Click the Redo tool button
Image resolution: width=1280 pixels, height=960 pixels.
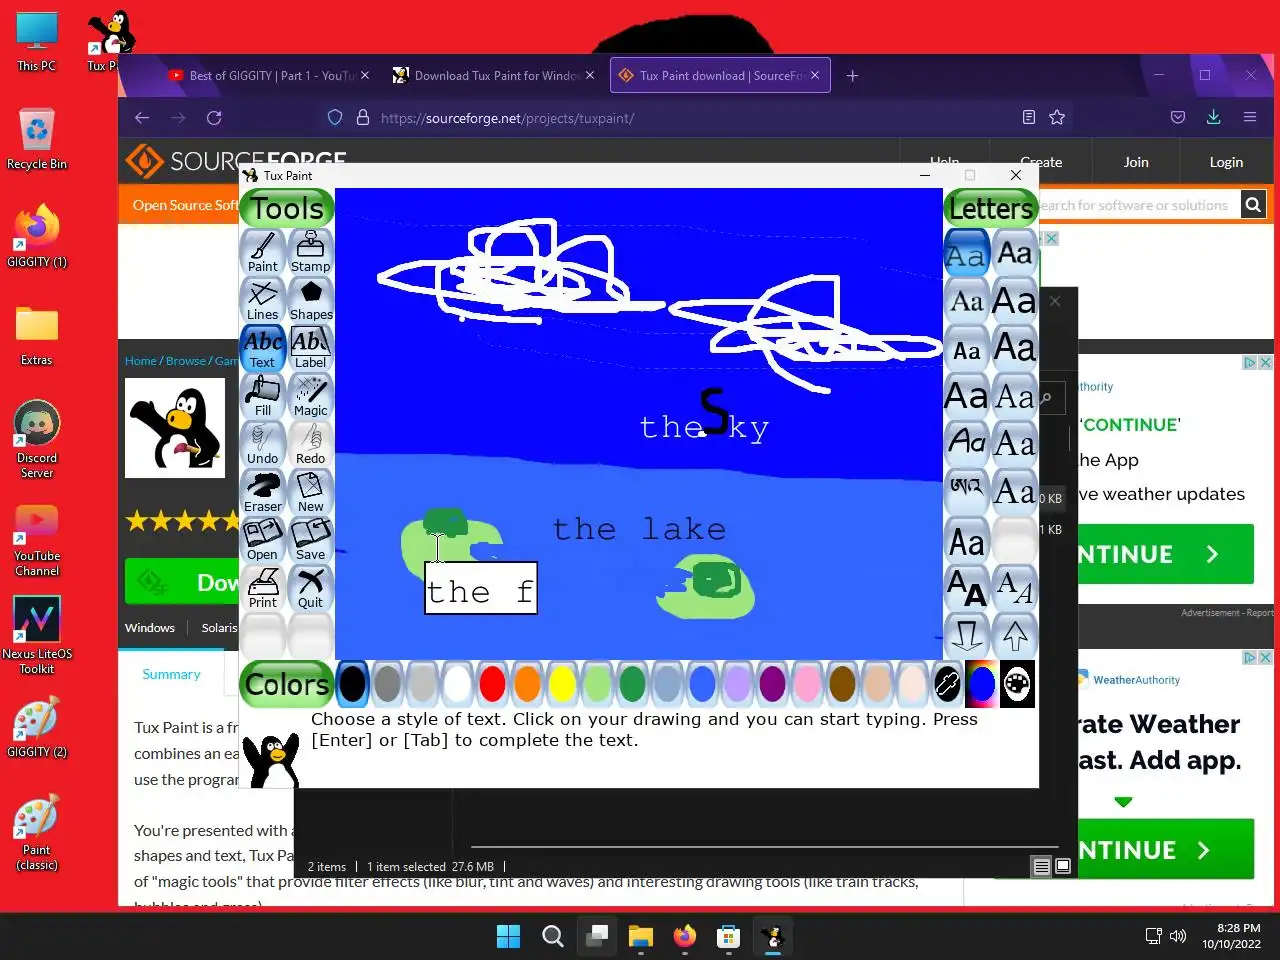[311, 444]
